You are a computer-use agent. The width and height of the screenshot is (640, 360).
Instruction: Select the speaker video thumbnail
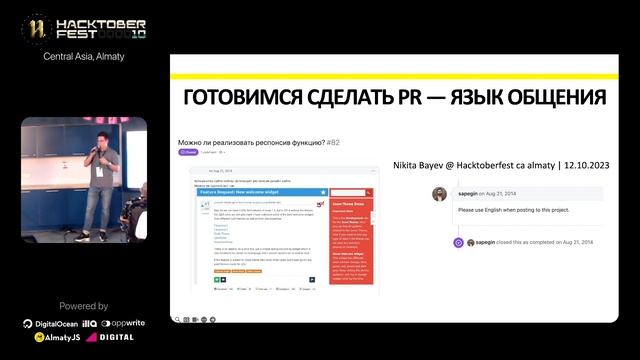(84, 180)
